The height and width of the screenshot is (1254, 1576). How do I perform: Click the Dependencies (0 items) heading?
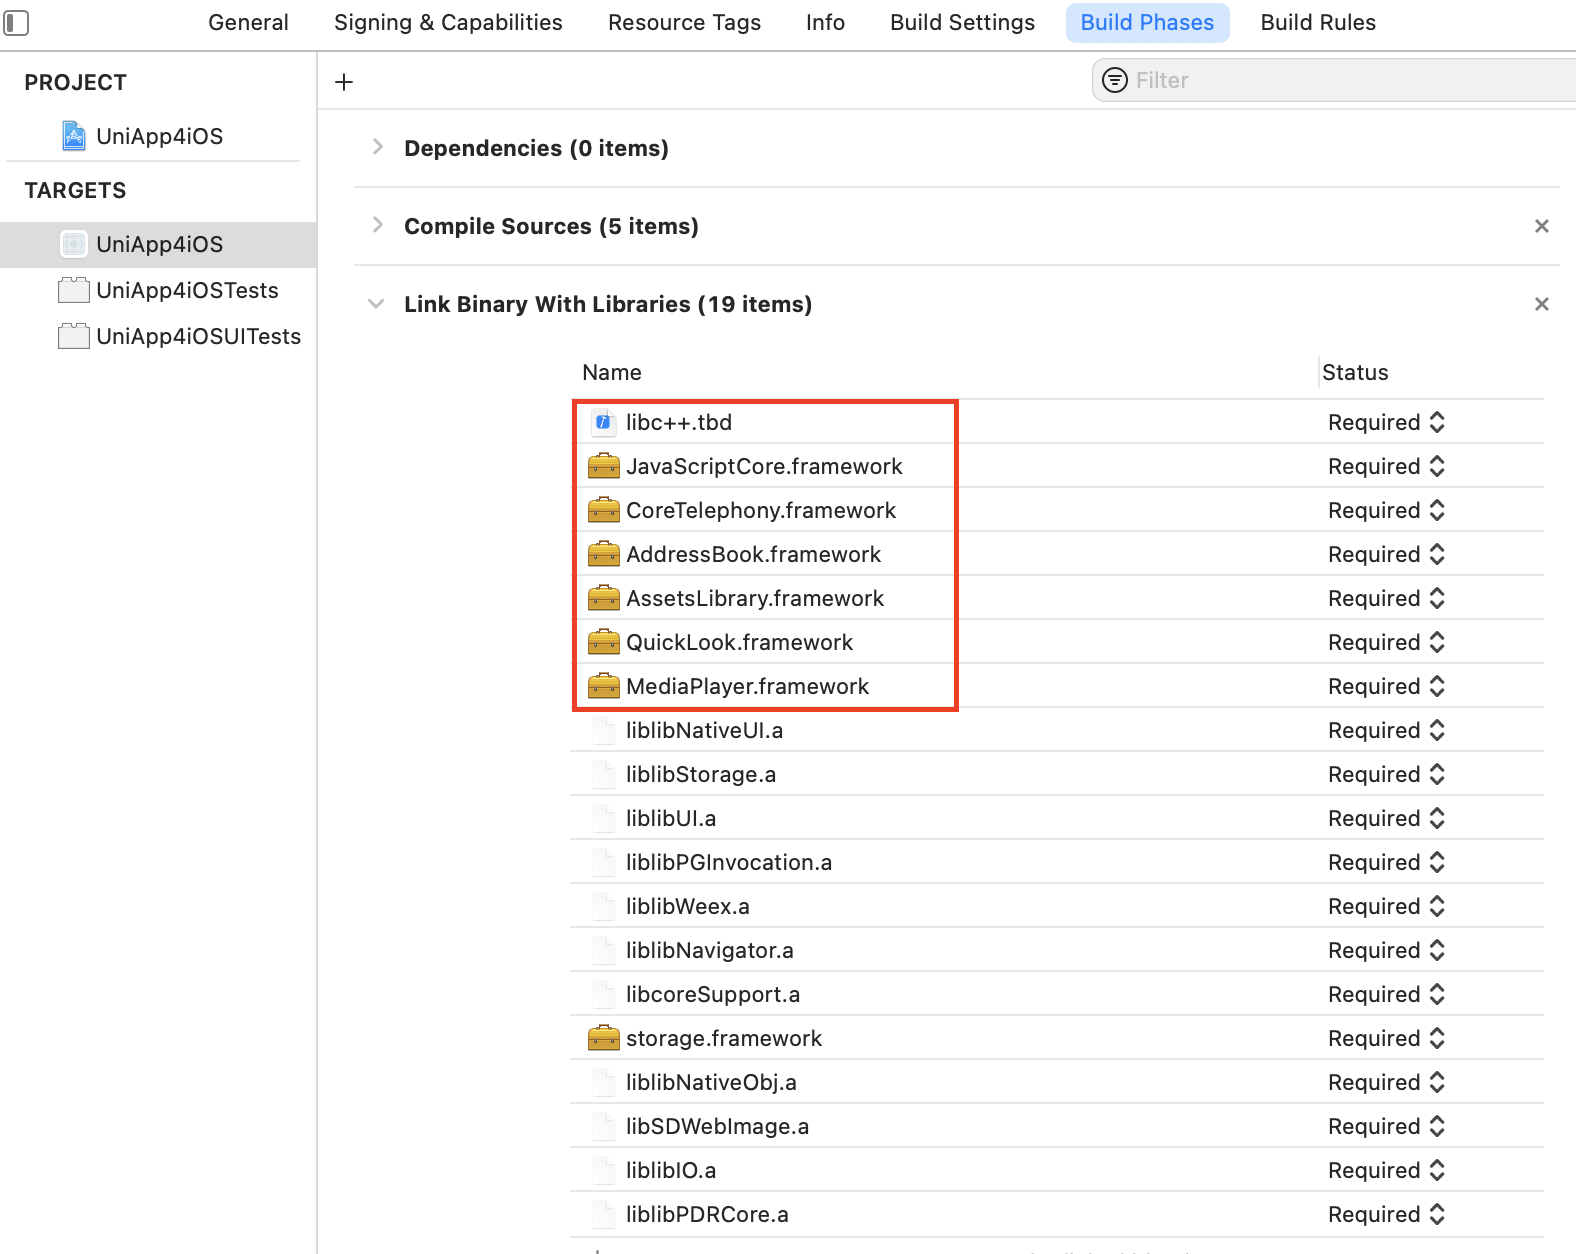point(536,148)
